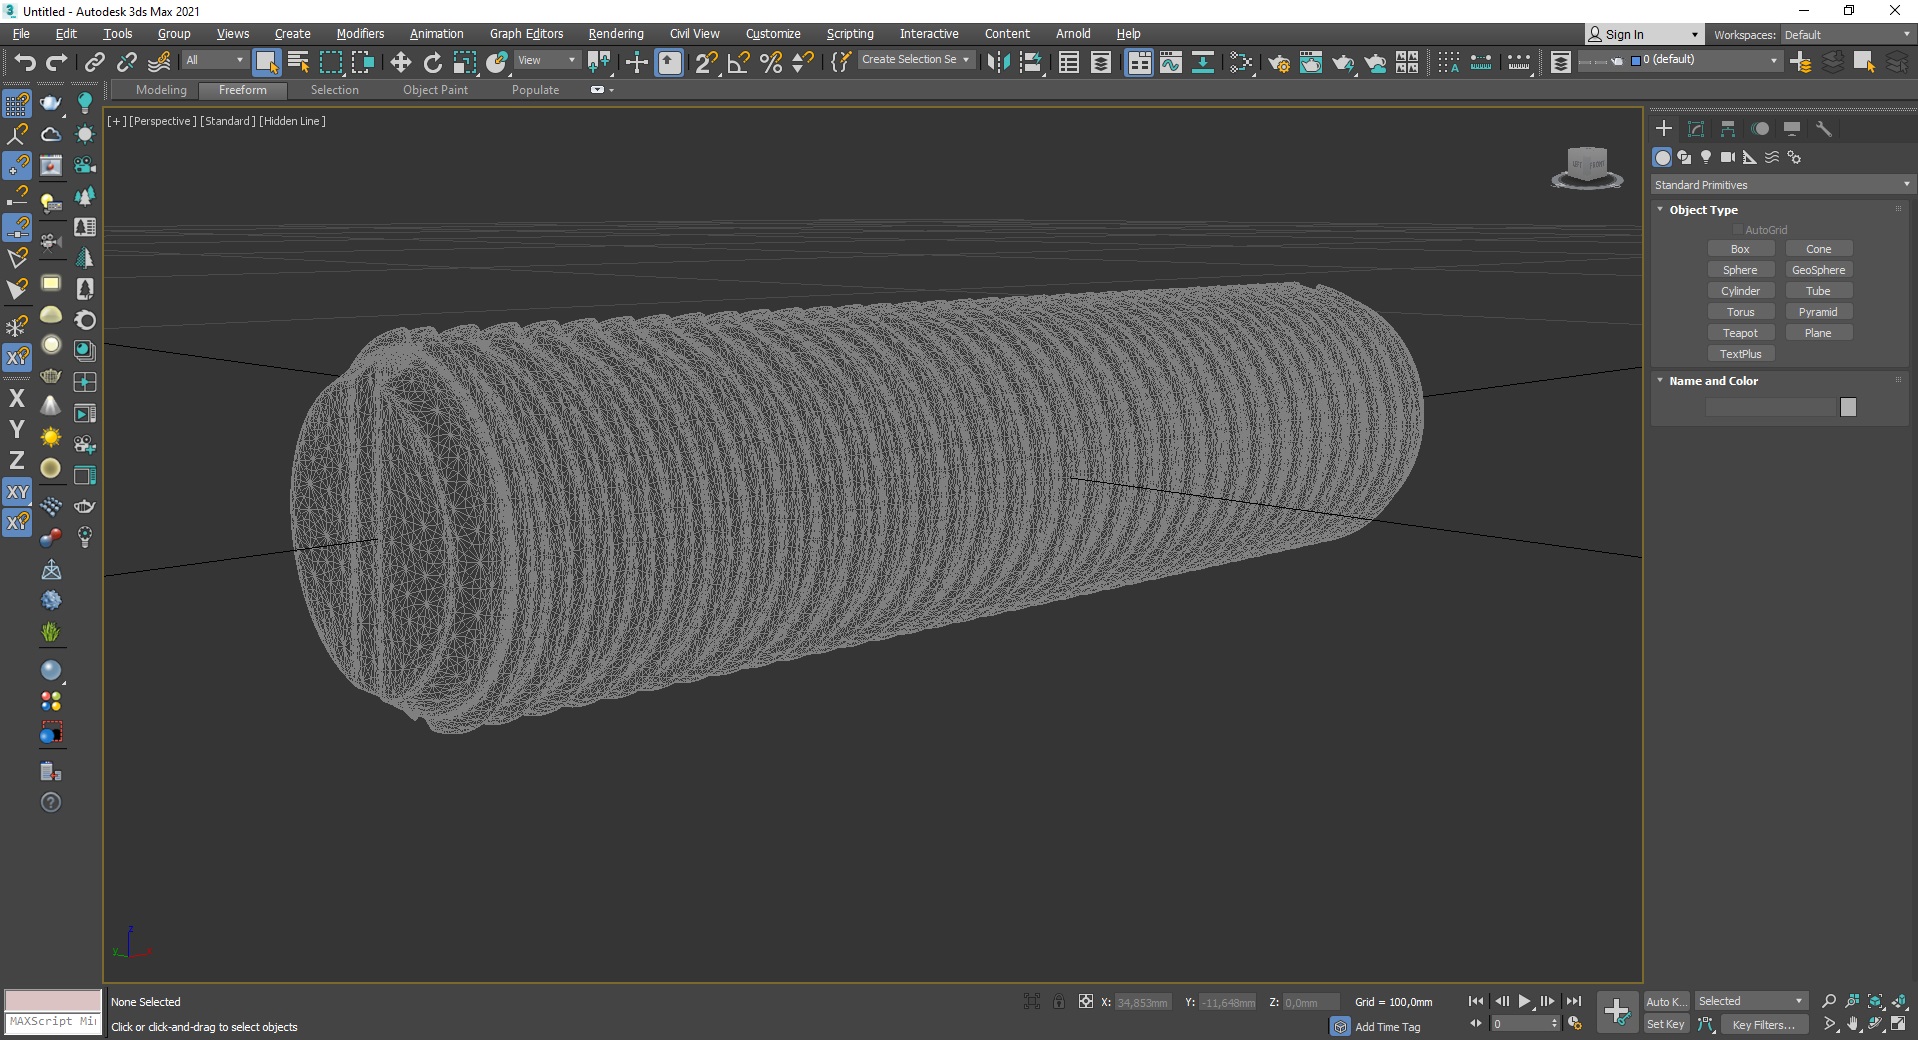Image resolution: width=1918 pixels, height=1040 pixels.
Task: Open the Display panel tab
Action: click(x=1792, y=129)
